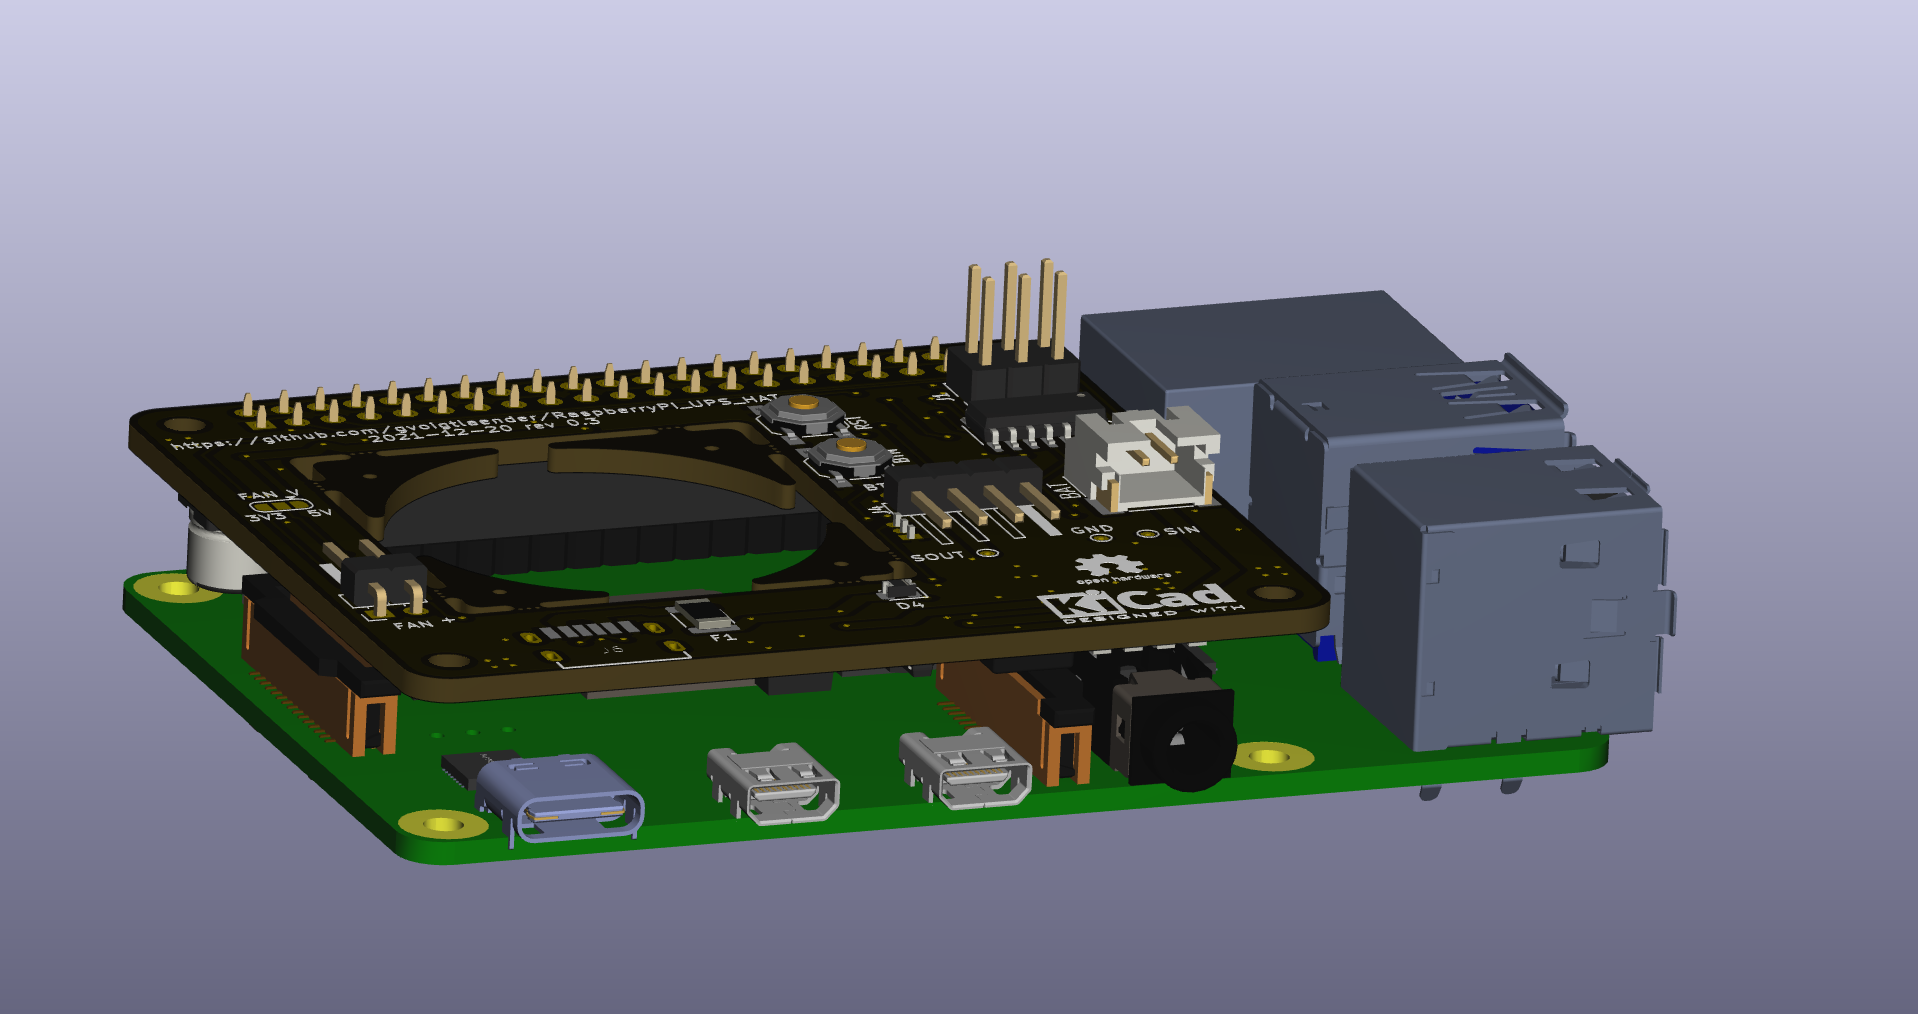
Task: Click the "3V3" jumper label
Action: 266,517
